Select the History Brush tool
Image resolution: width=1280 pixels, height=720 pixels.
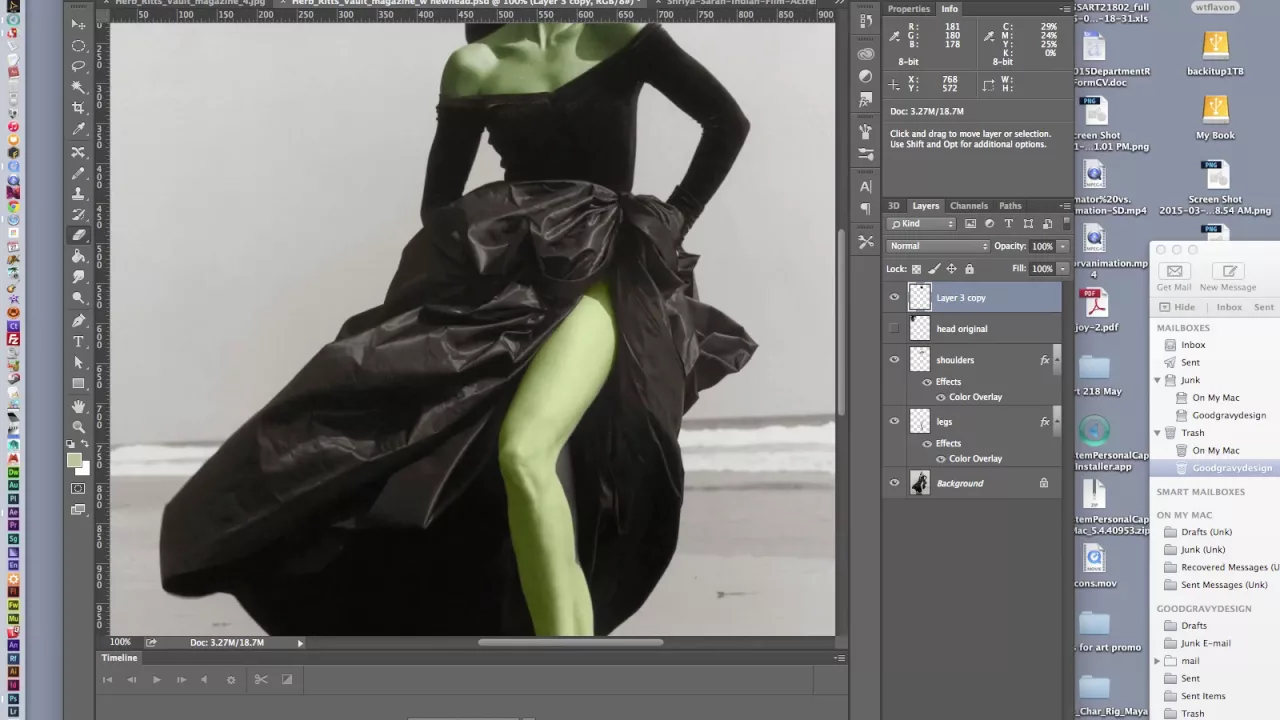[x=78, y=215]
